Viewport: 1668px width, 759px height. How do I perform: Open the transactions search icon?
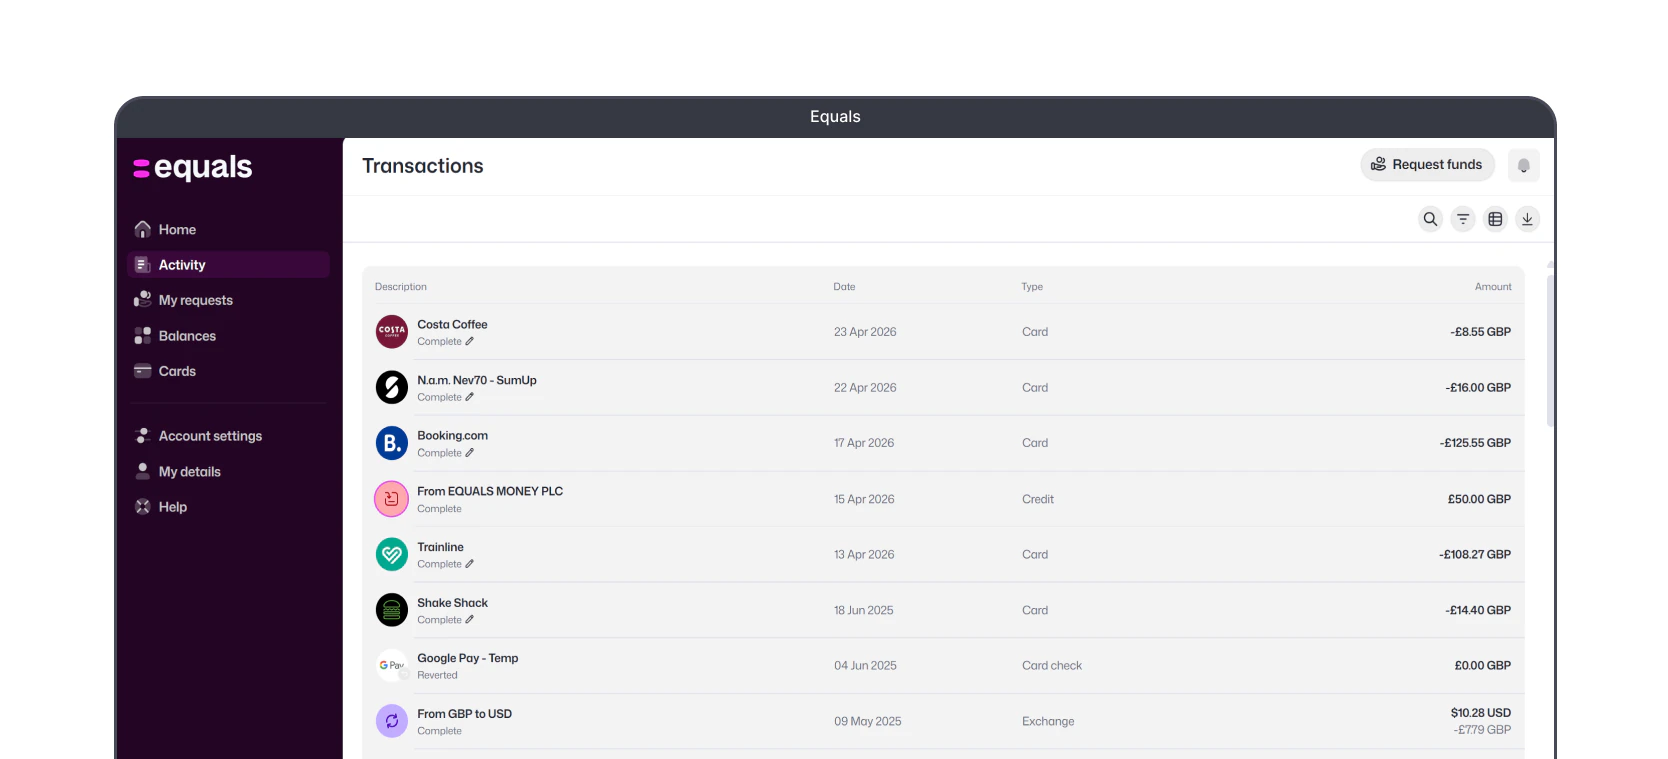tap(1430, 219)
